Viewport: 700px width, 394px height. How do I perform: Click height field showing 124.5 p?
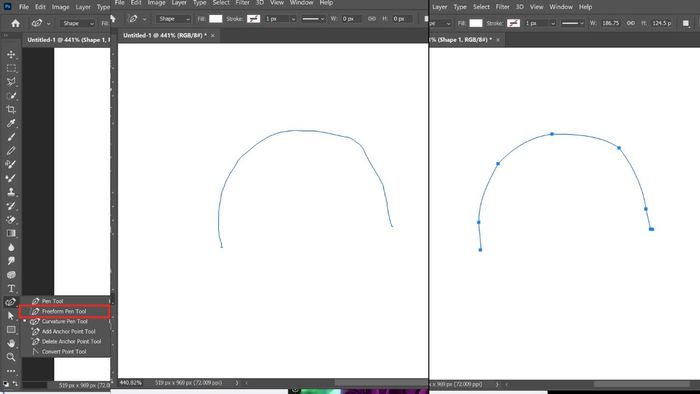point(661,23)
